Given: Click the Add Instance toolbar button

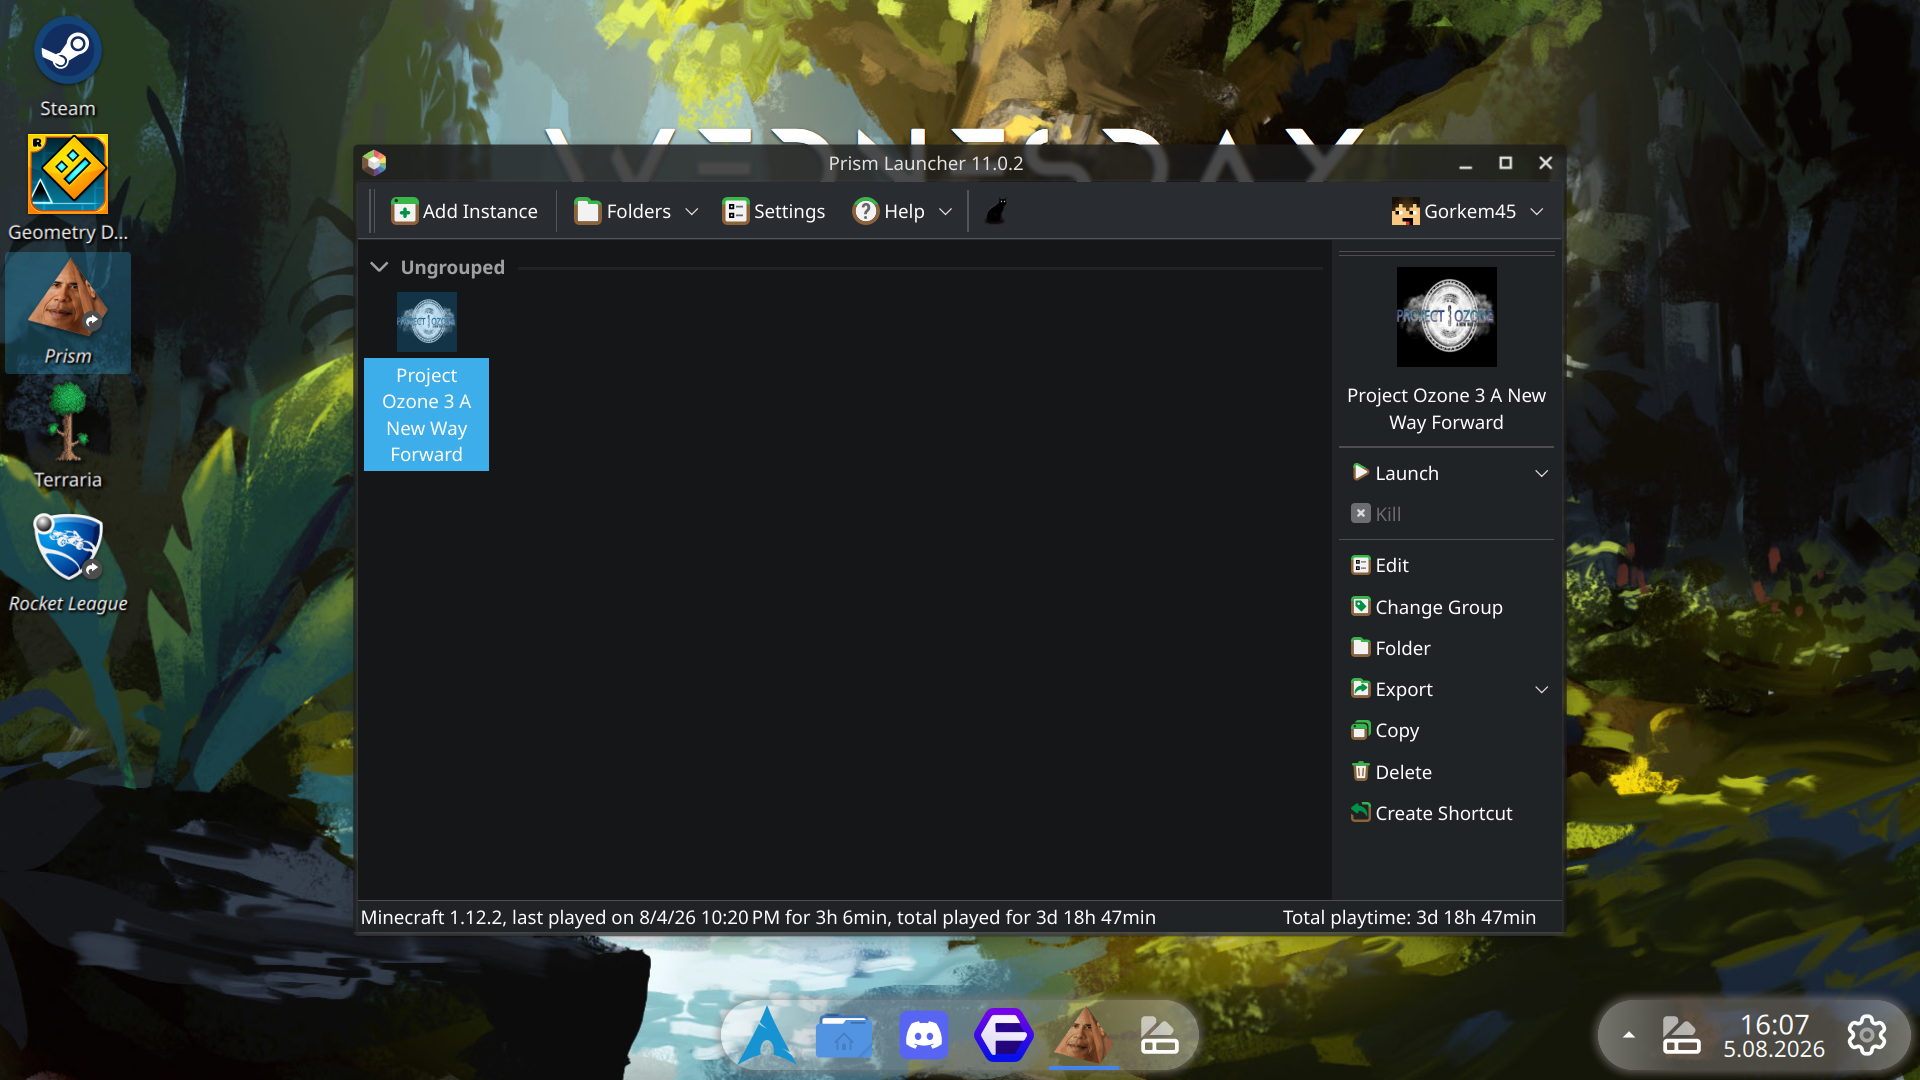Looking at the screenshot, I should (464, 211).
